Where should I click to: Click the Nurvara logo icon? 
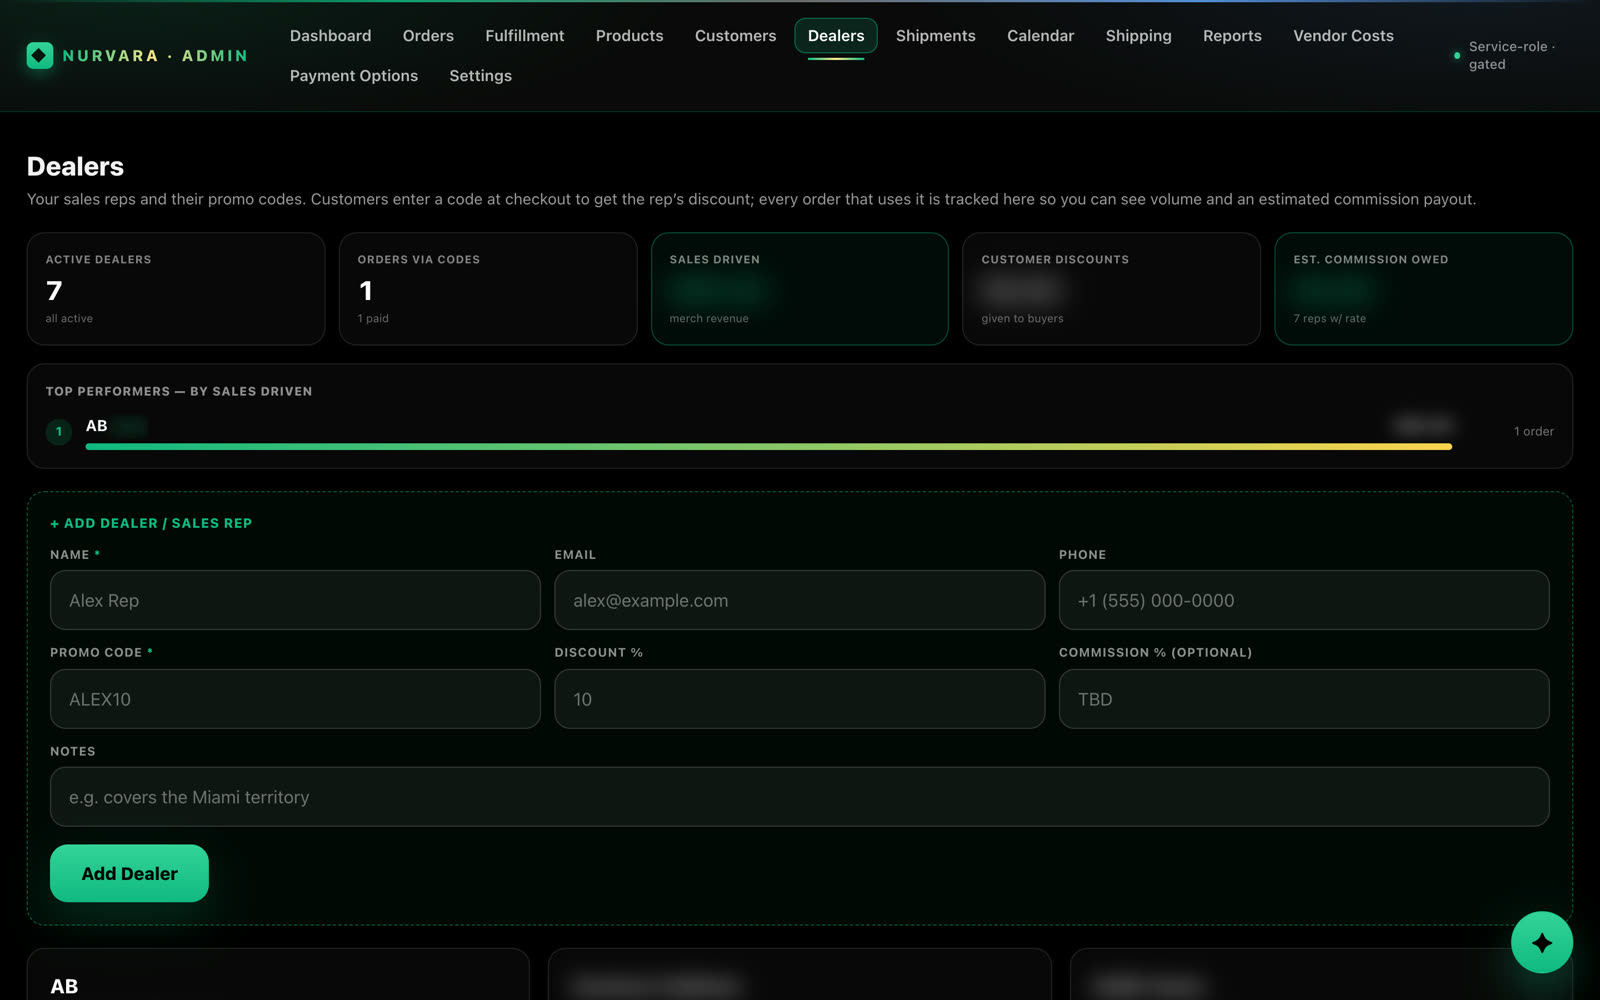click(40, 56)
